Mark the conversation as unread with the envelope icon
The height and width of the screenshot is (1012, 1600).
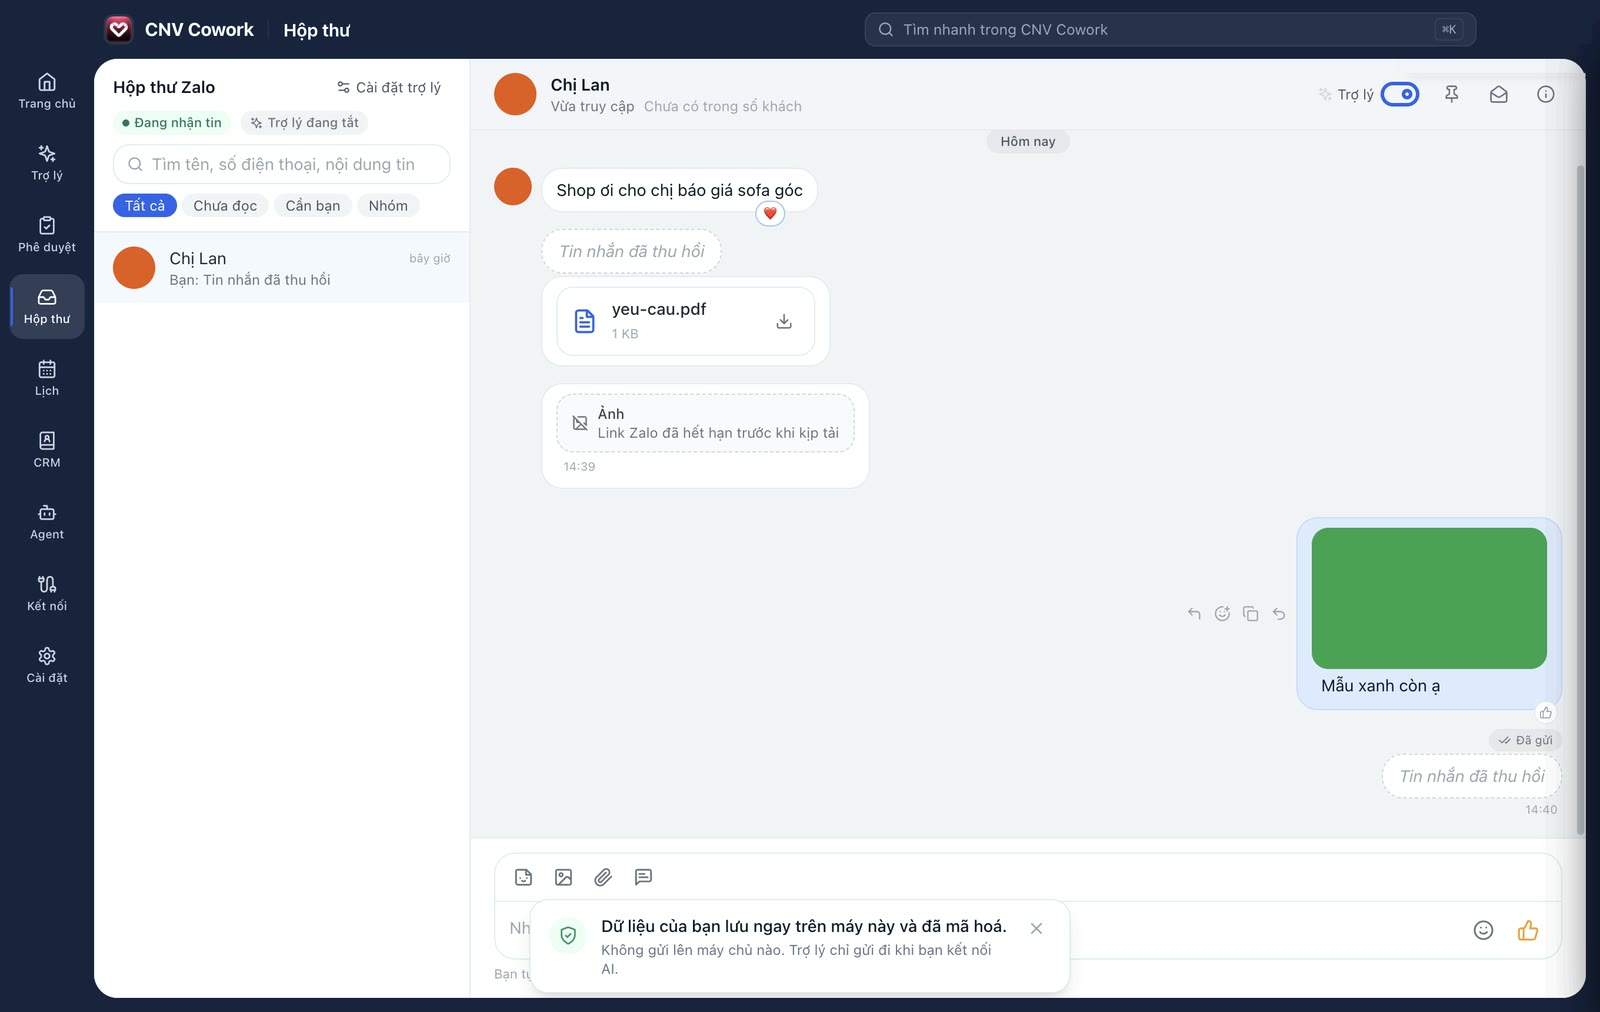(x=1499, y=94)
